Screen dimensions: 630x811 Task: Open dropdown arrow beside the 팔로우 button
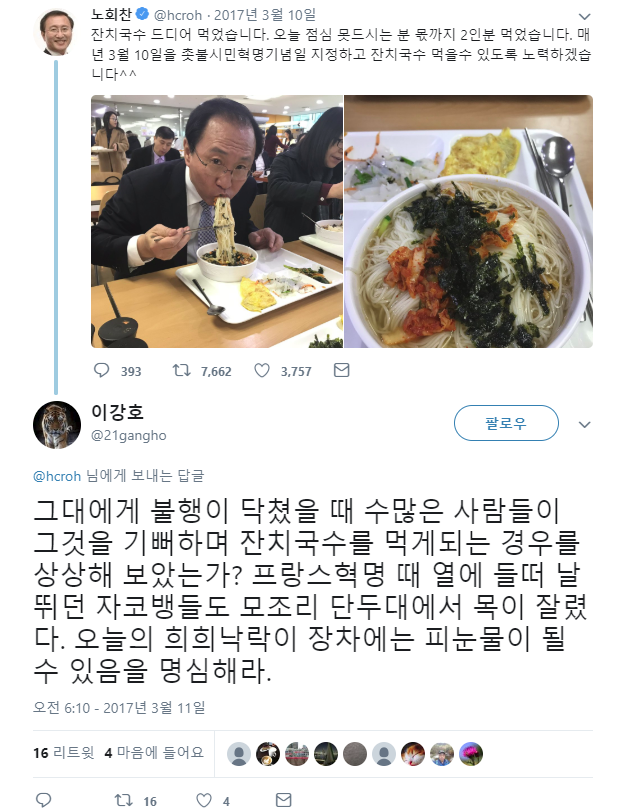pyautogui.click(x=584, y=425)
